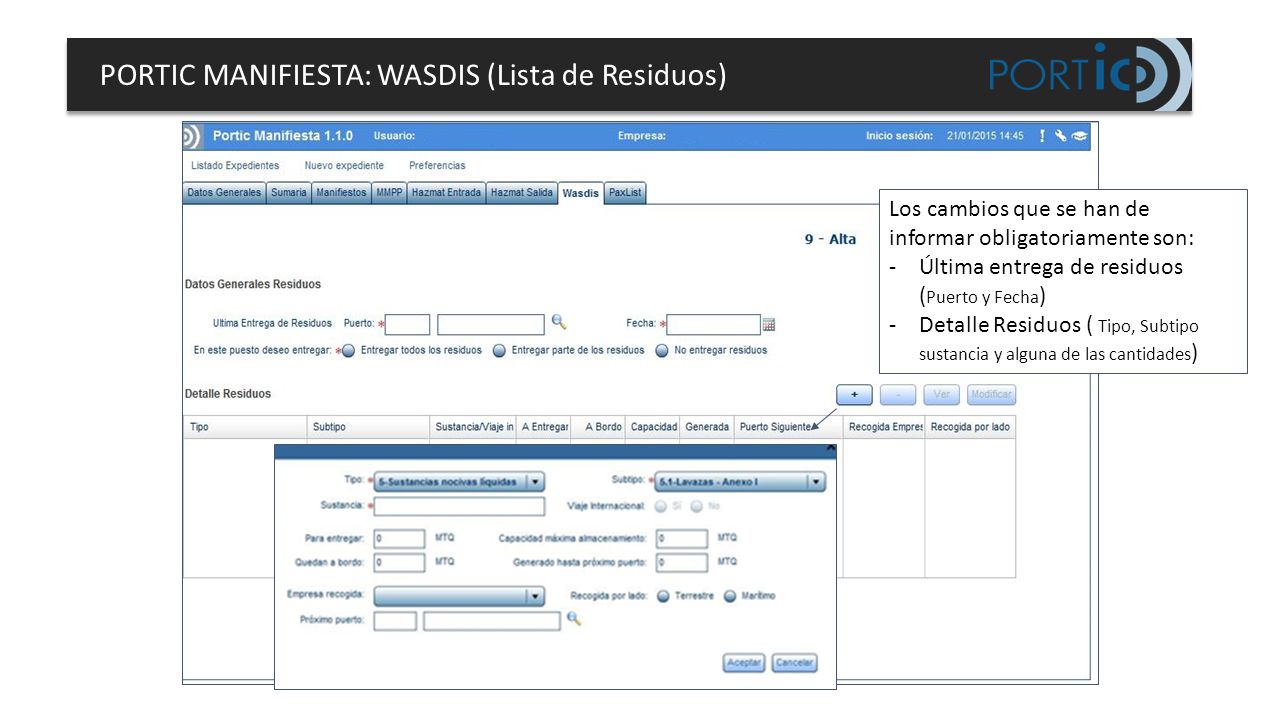Click Generado hasta próximo puerto field
Image resolution: width=1280 pixels, height=720 pixels.
[x=682, y=563]
